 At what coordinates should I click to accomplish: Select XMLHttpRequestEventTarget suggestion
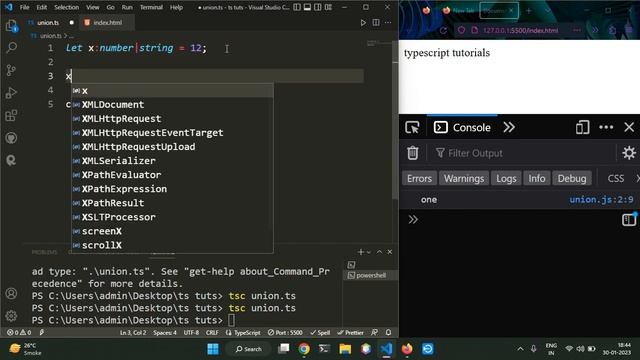172,133
